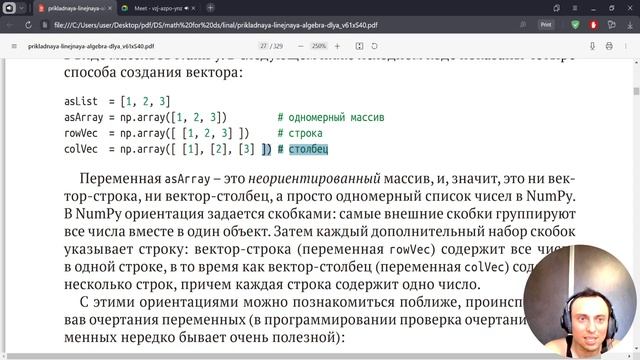Click the fit to page icon
The width and height of the screenshot is (640, 360).
click(359, 46)
